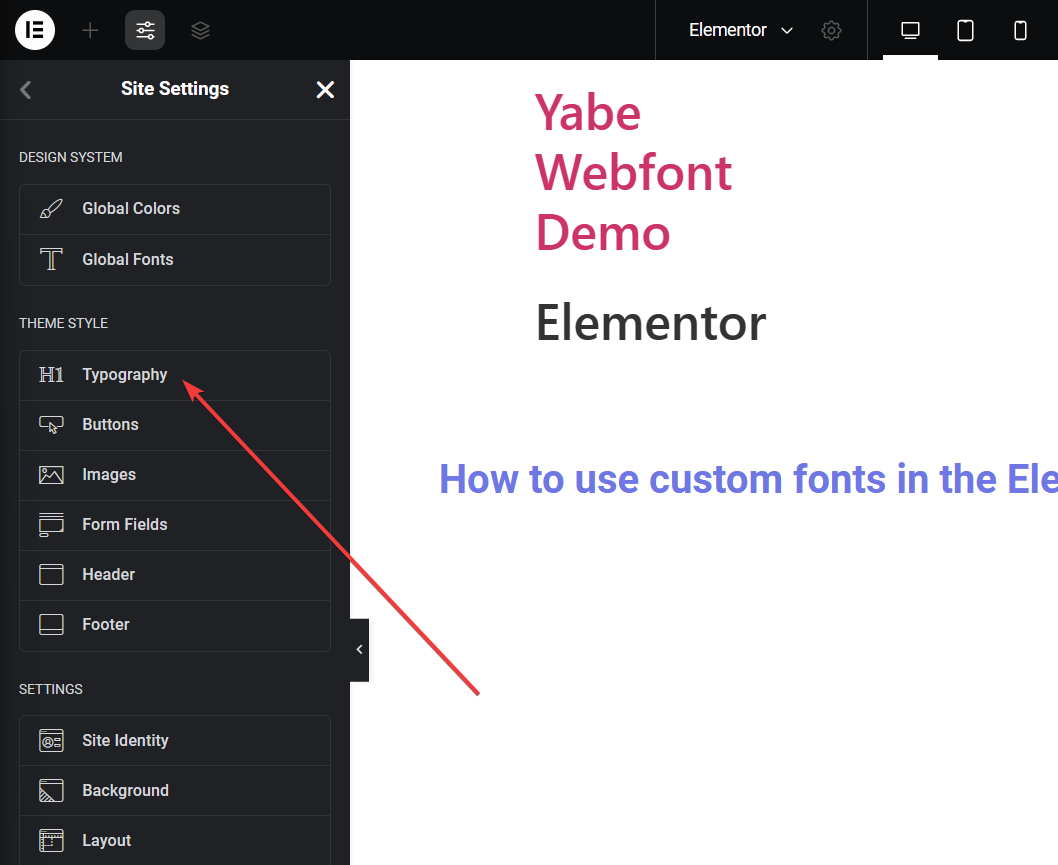Go back using the panel back chevron

(x=26, y=90)
